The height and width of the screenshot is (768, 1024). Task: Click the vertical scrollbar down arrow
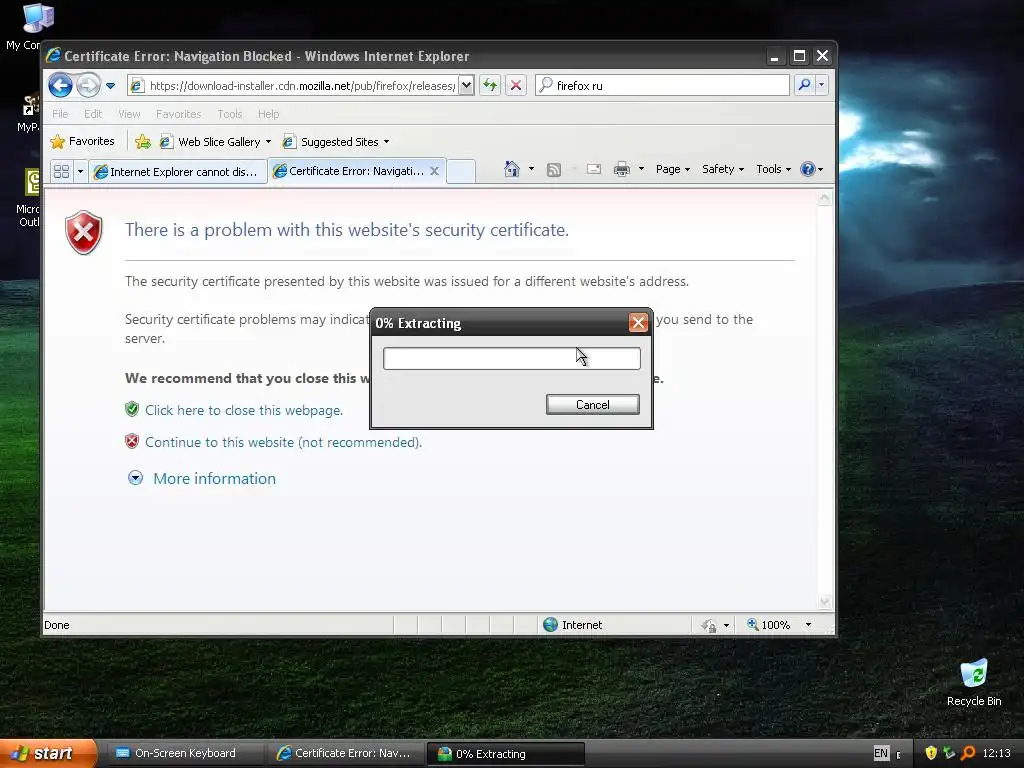click(x=825, y=601)
